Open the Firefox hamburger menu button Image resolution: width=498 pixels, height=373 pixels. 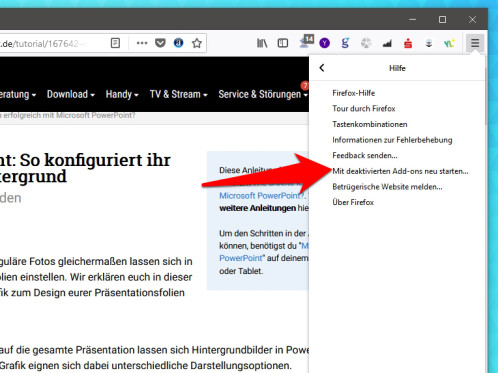pyautogui.click(x=475, y=43)
